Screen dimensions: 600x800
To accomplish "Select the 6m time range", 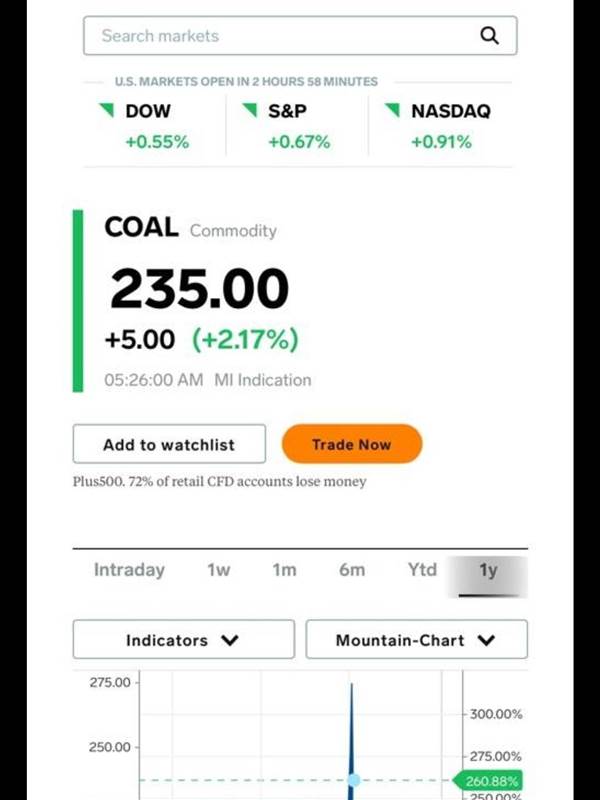I will (352, 570).
